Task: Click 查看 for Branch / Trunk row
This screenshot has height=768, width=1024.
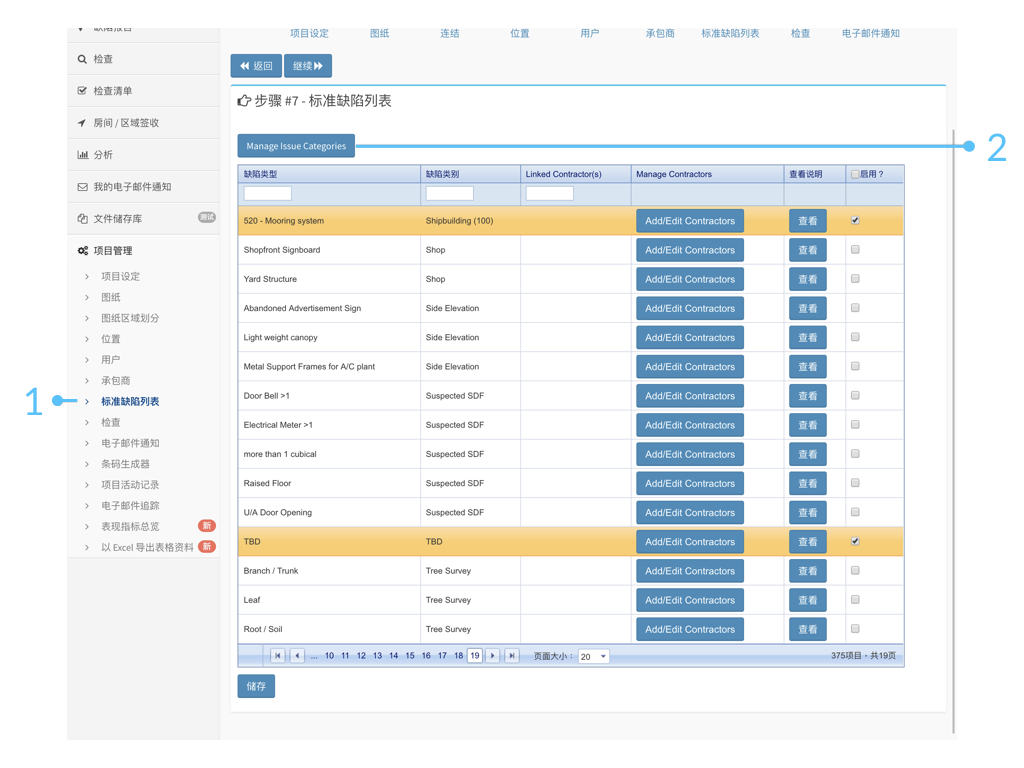Action: (x=808, y=571)
